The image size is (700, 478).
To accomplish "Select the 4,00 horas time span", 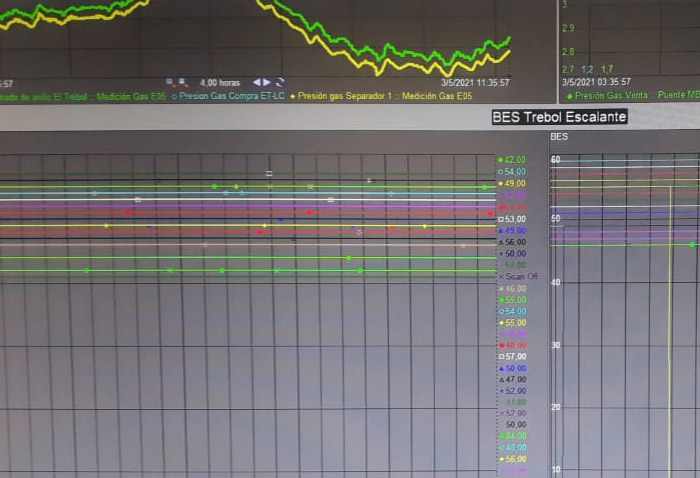I will point(220,83).
